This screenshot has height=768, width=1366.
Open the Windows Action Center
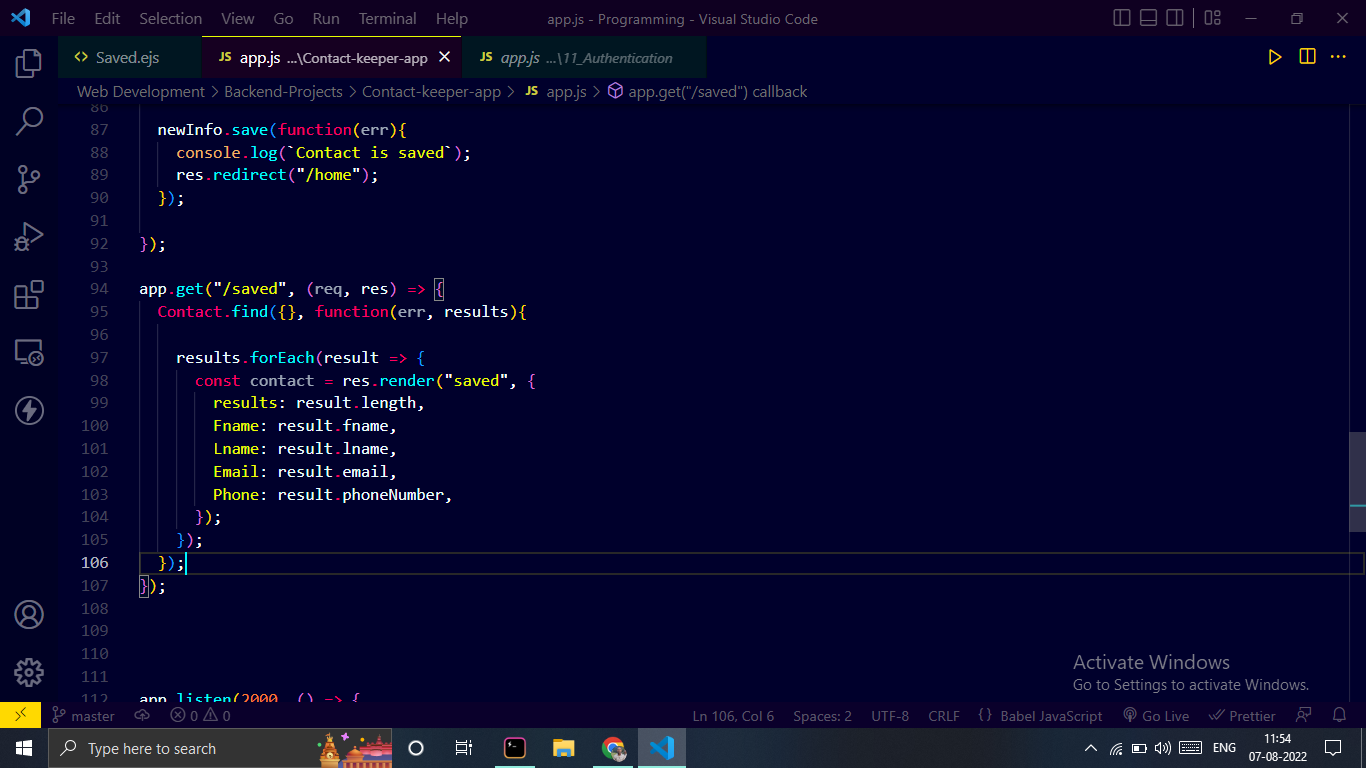click(1333, 748)
